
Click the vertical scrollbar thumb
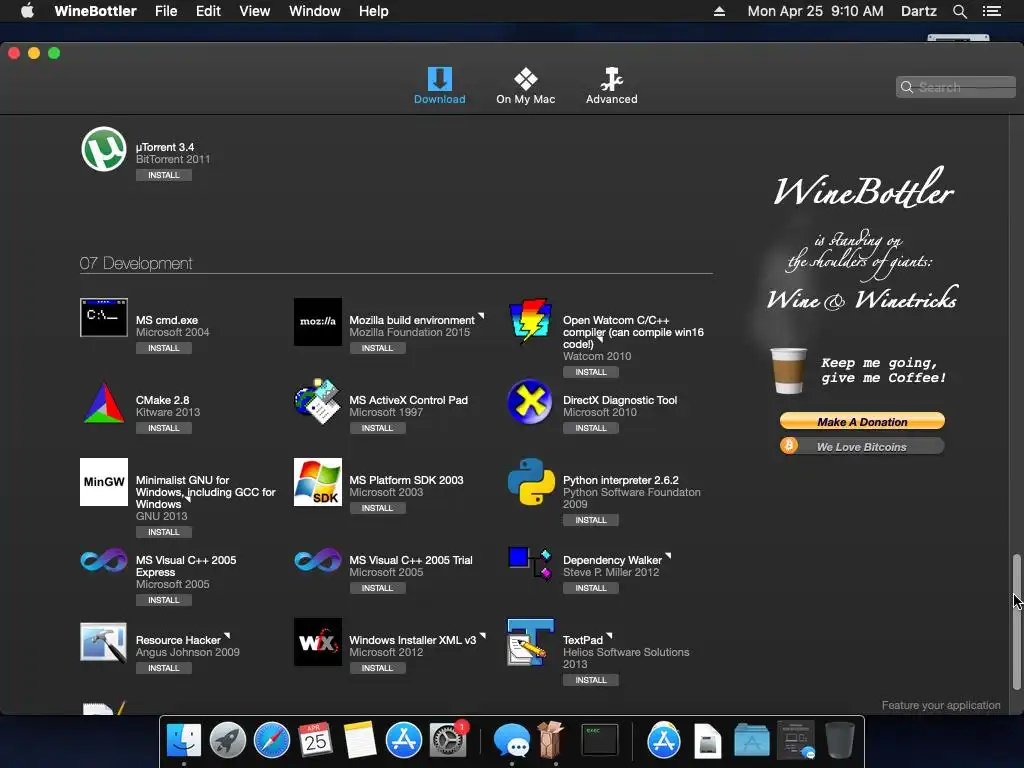click(1016, 622)
